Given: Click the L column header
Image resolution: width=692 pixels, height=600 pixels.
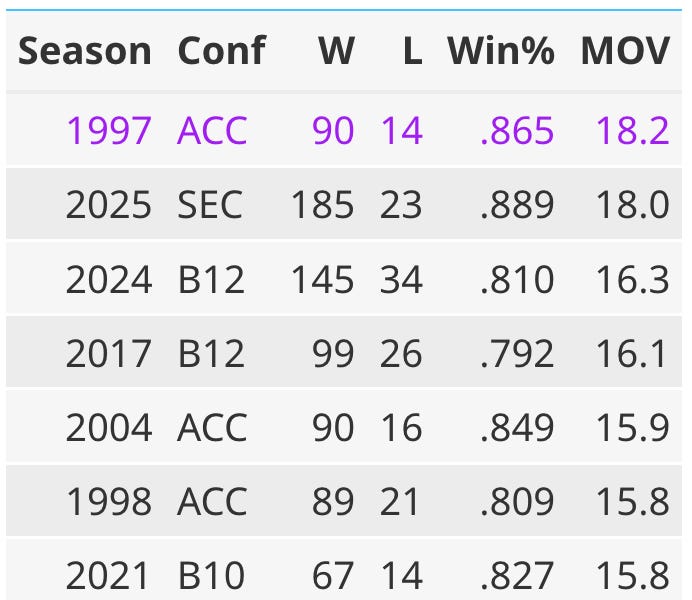Looking at the screenshot, I should click(412, 51).
